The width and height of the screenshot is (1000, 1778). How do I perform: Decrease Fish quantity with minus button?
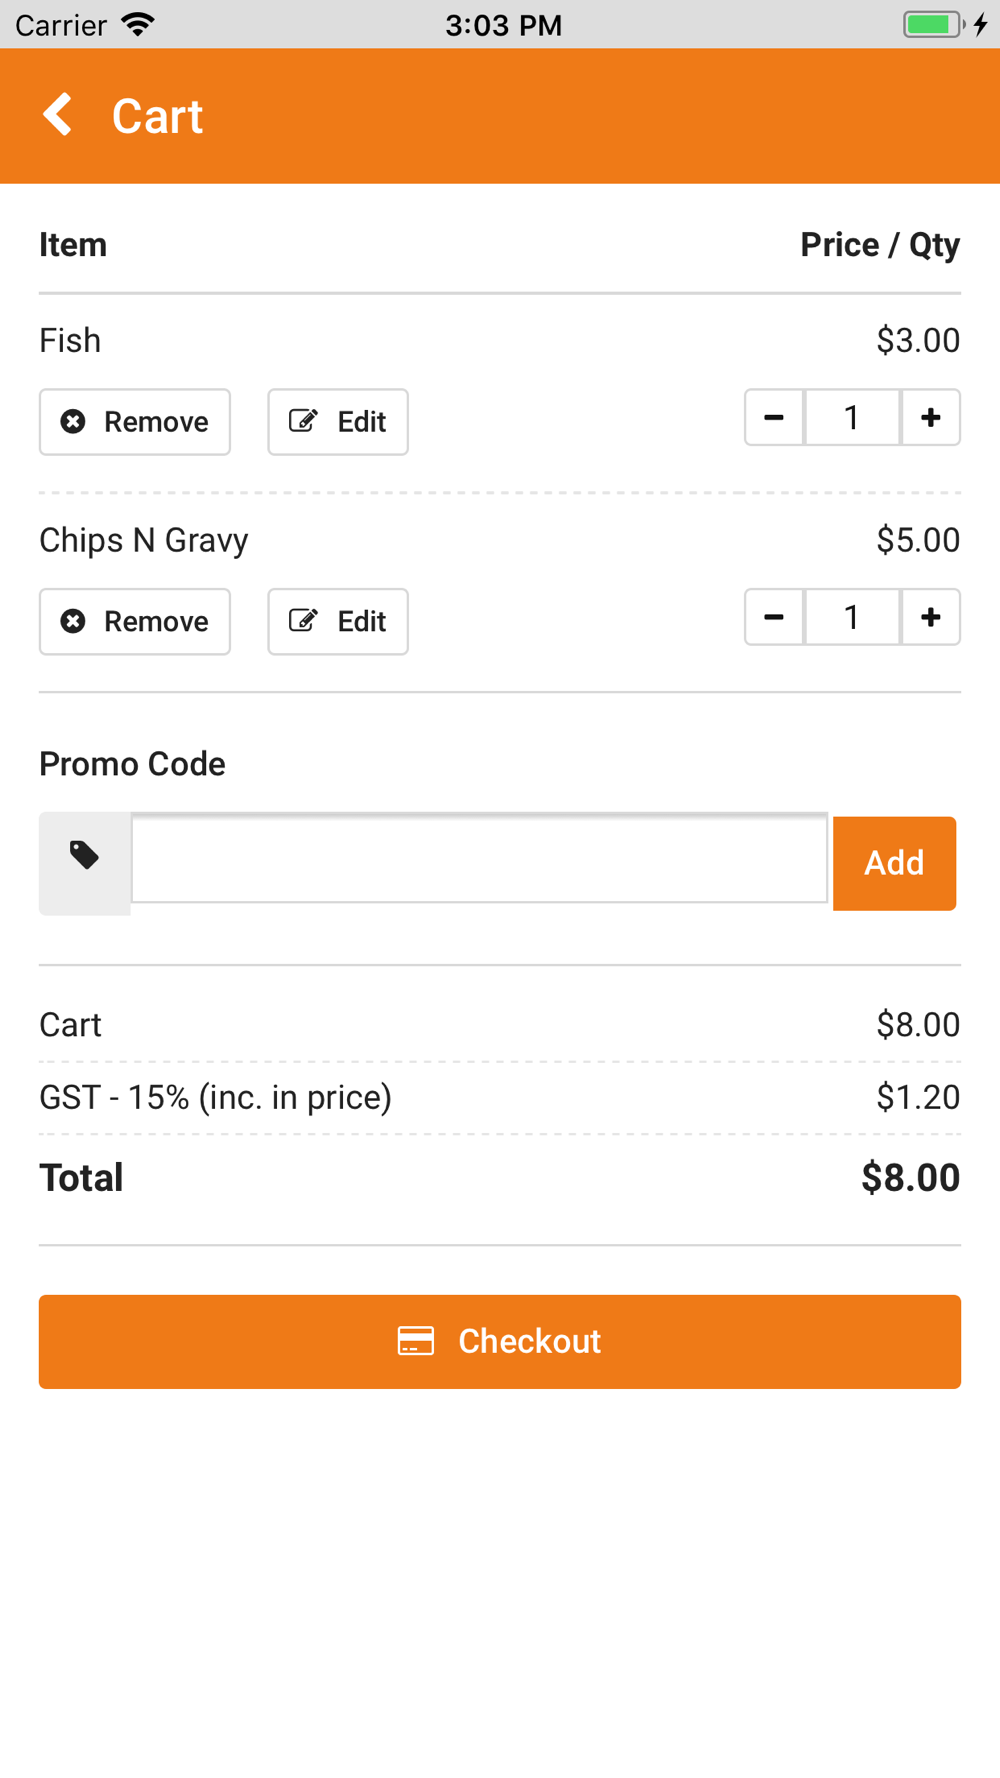click(774, 418)
